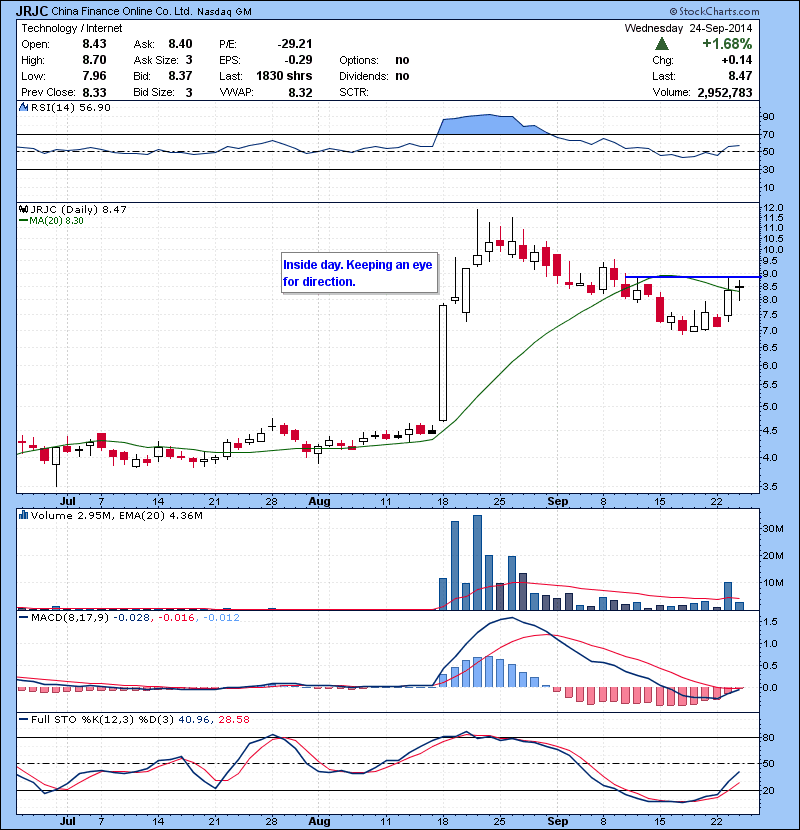
Task: Click the 30M volume axis label
Action: [774, 528]
